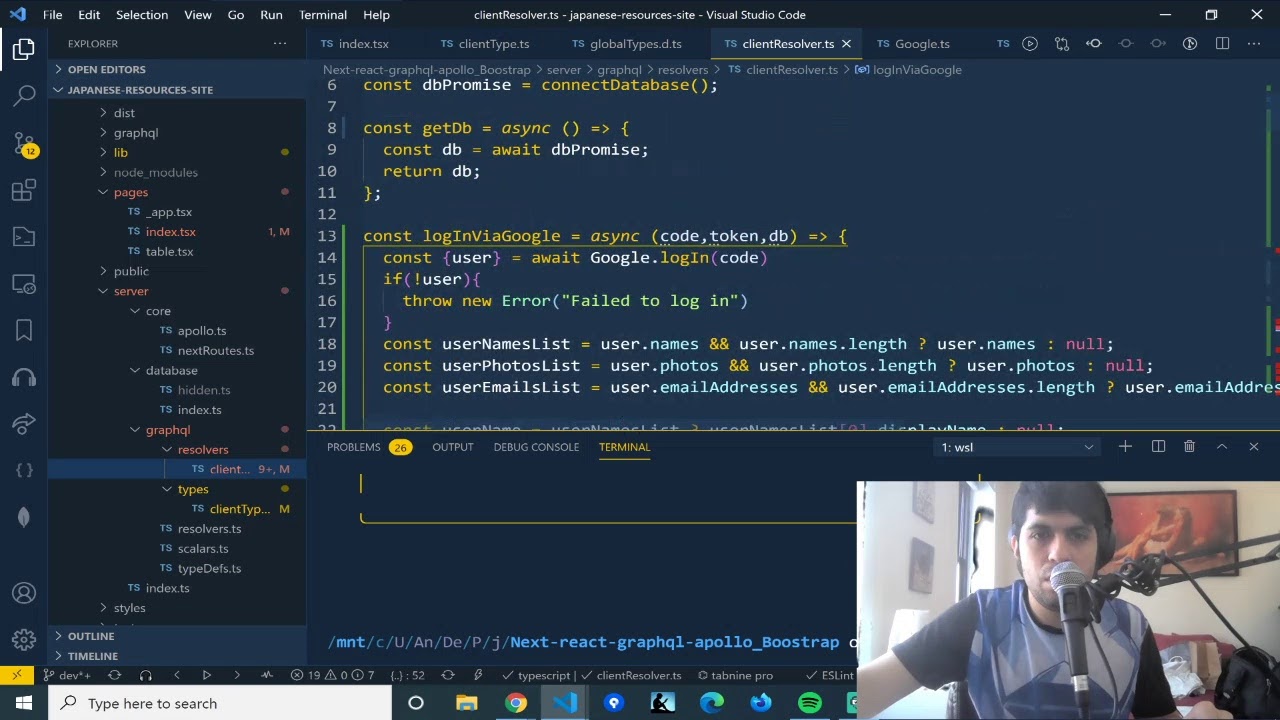1280x720 pixels.
Task: Click the curly braces icon in activity bar
Action: coord(24,470)
